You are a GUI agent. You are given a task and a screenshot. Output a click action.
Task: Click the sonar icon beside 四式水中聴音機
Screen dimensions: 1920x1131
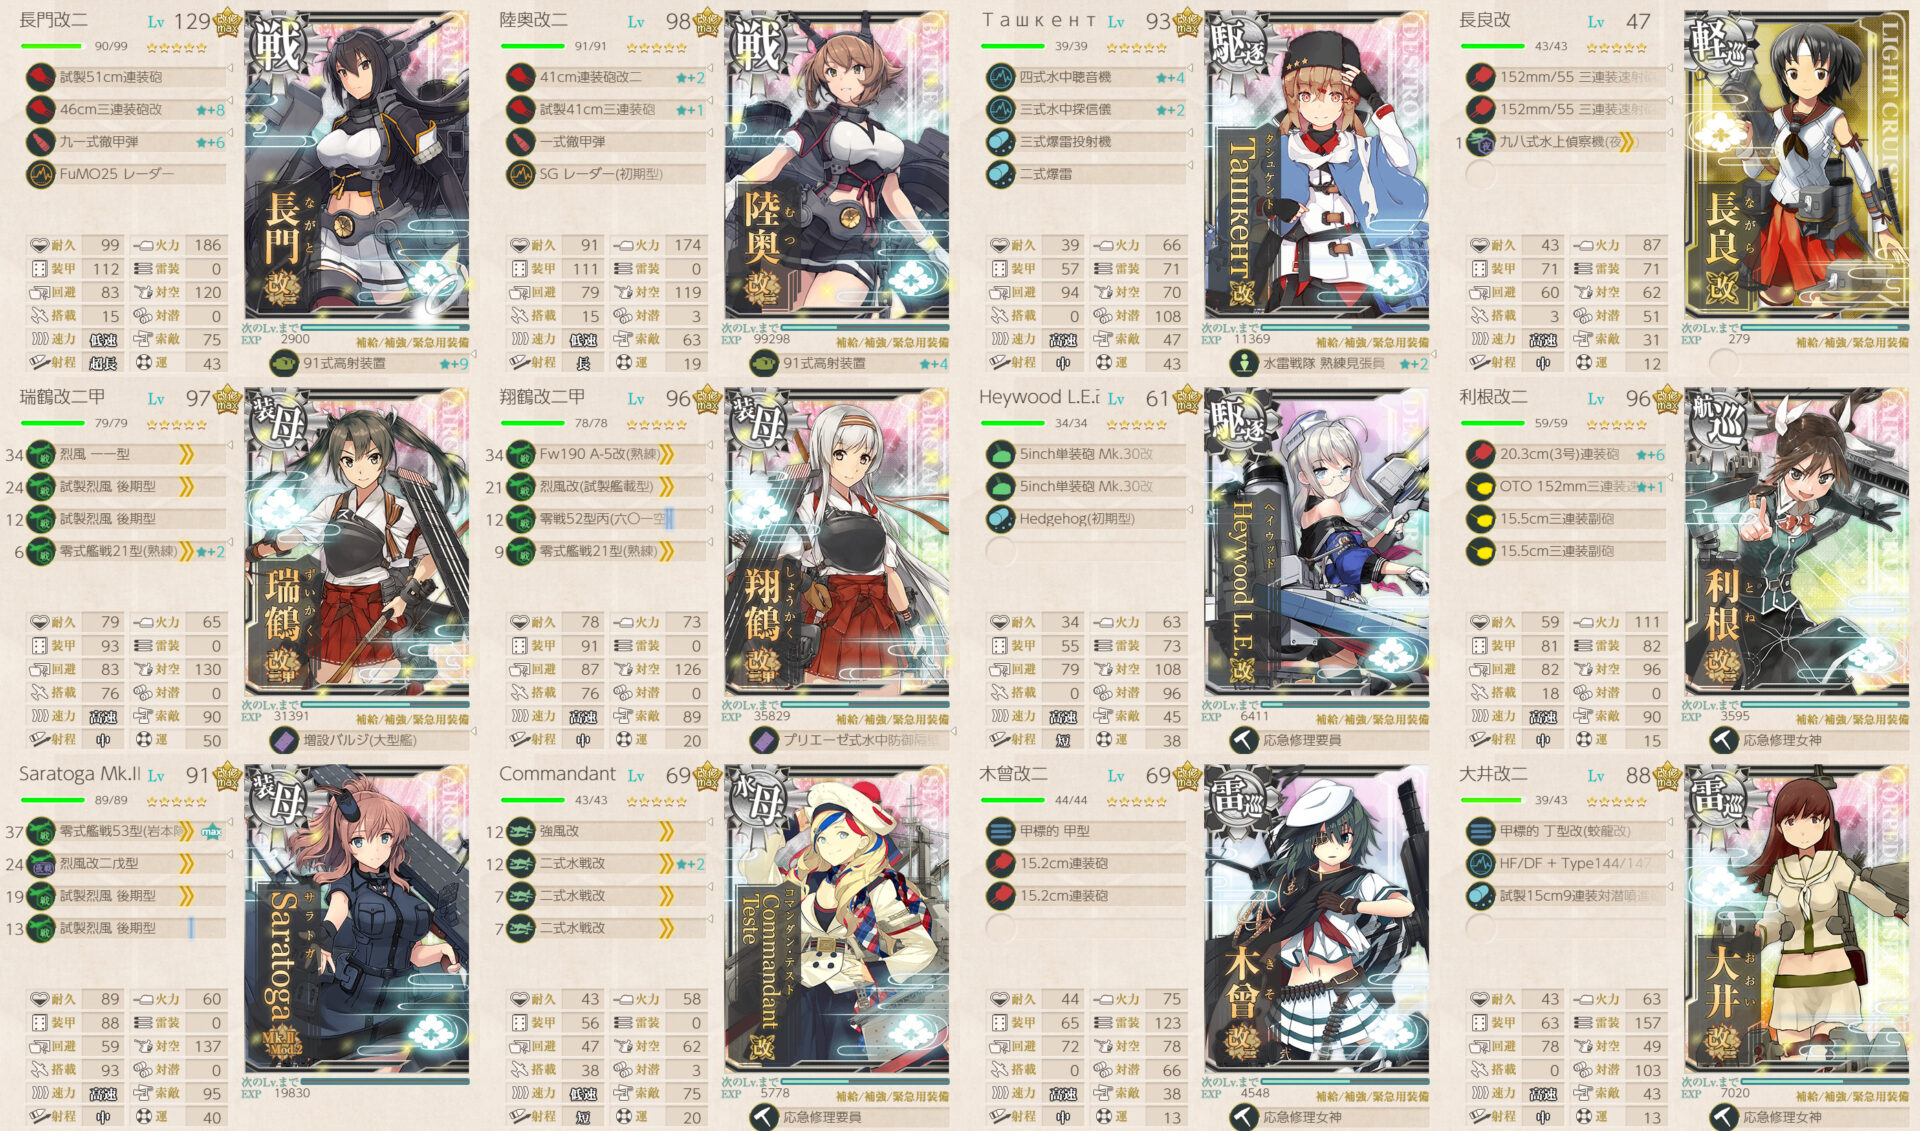tap(1000, 77)
